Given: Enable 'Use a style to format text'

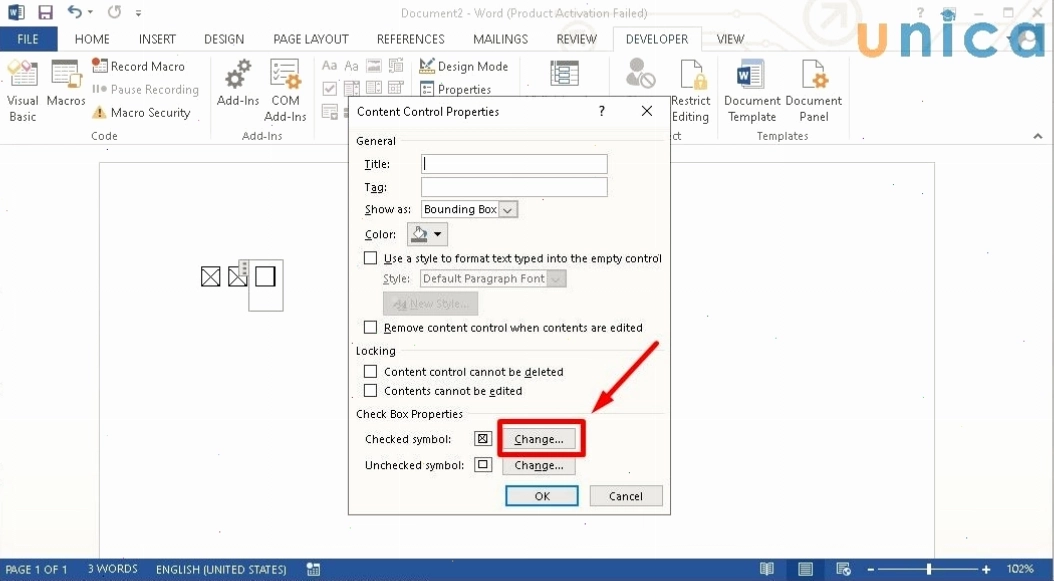Looking at the screenshot, I should tap(370, 258).
